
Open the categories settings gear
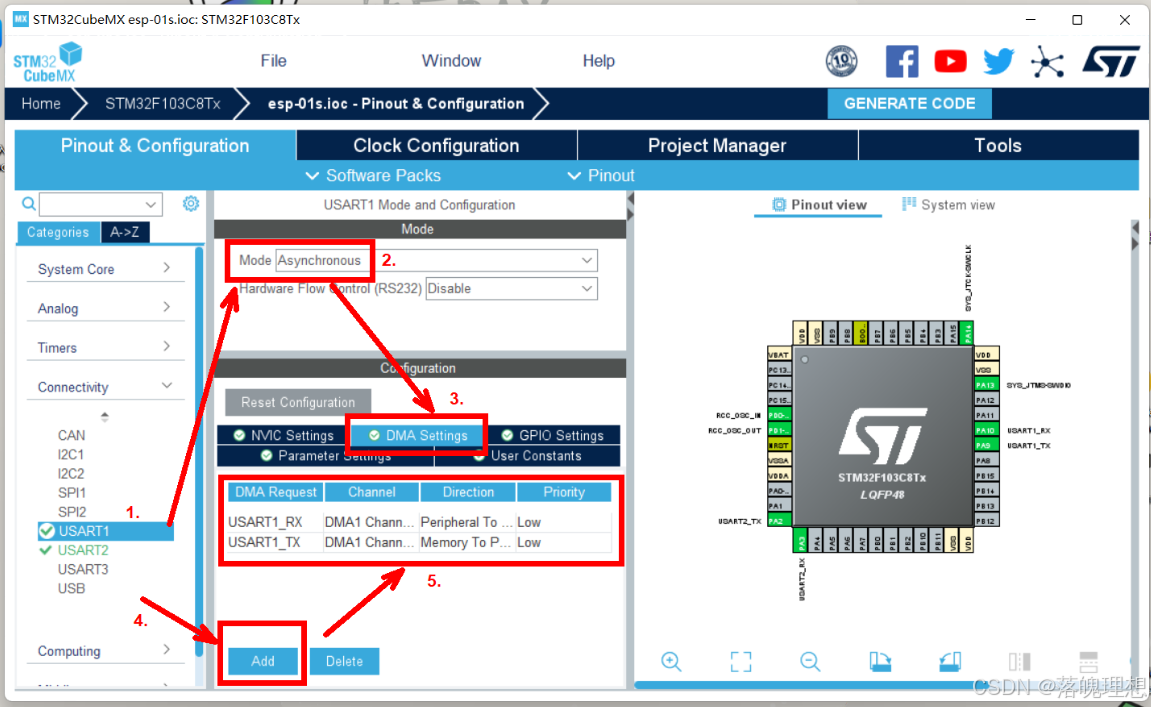[191, 203]
